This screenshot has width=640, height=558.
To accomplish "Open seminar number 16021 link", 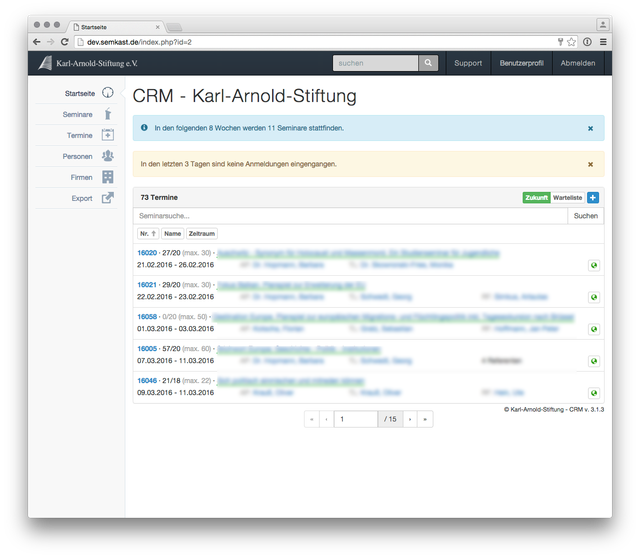I will click(147, 285).
